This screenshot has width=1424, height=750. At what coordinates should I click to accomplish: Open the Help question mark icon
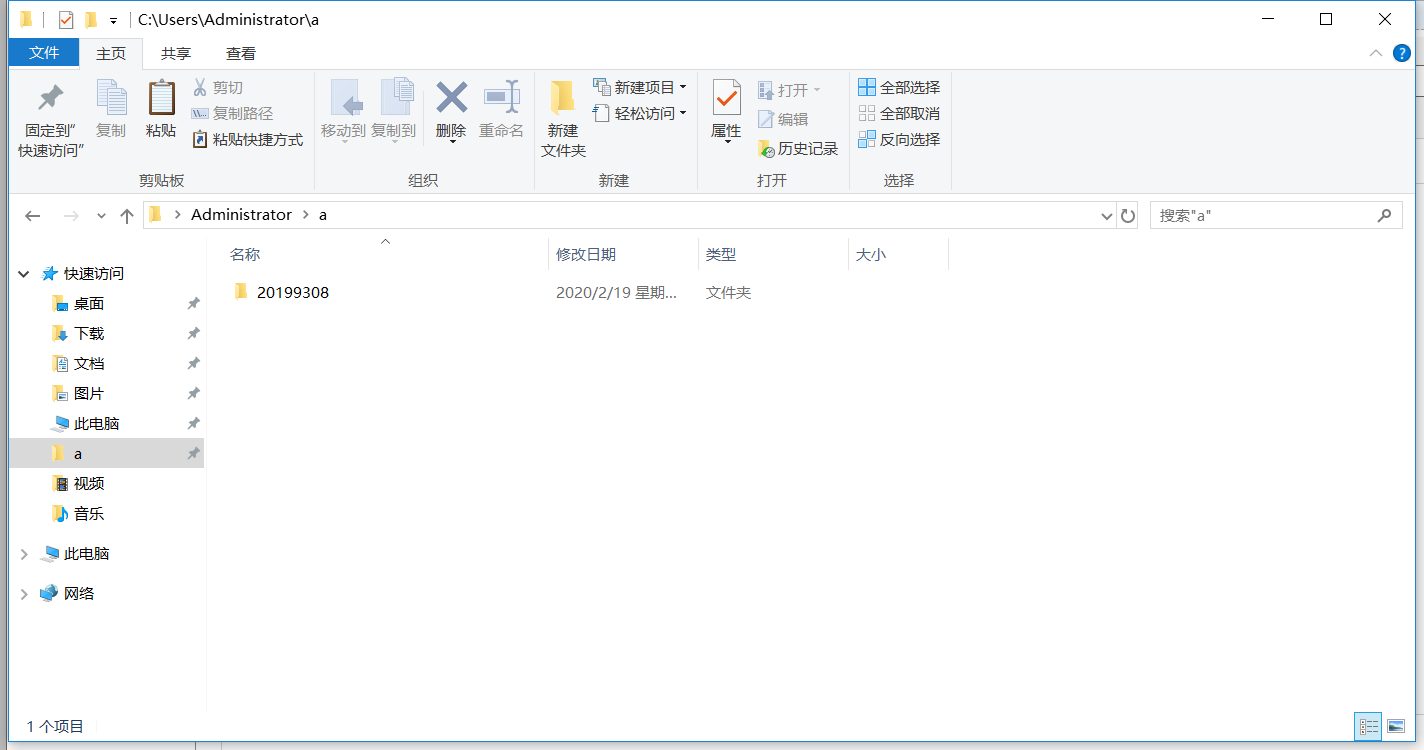click(1401, 53)
